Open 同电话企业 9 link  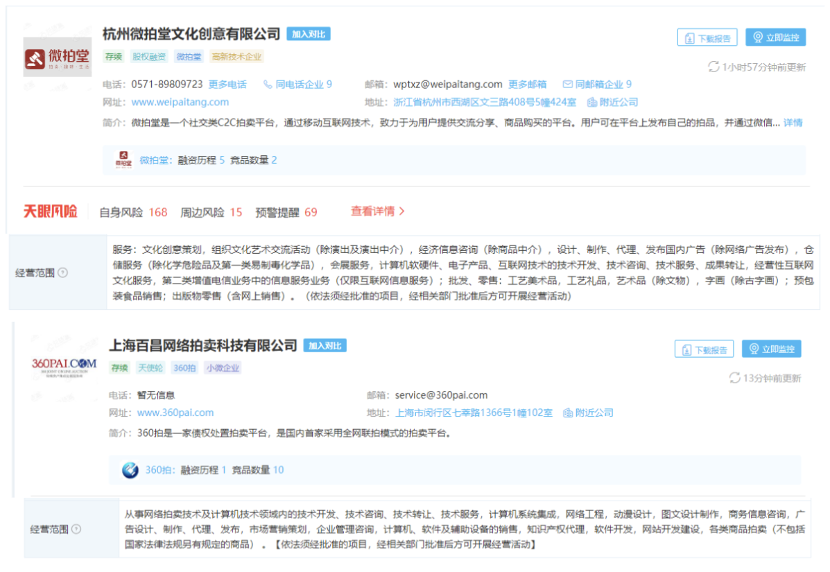[x=303, y=84]
